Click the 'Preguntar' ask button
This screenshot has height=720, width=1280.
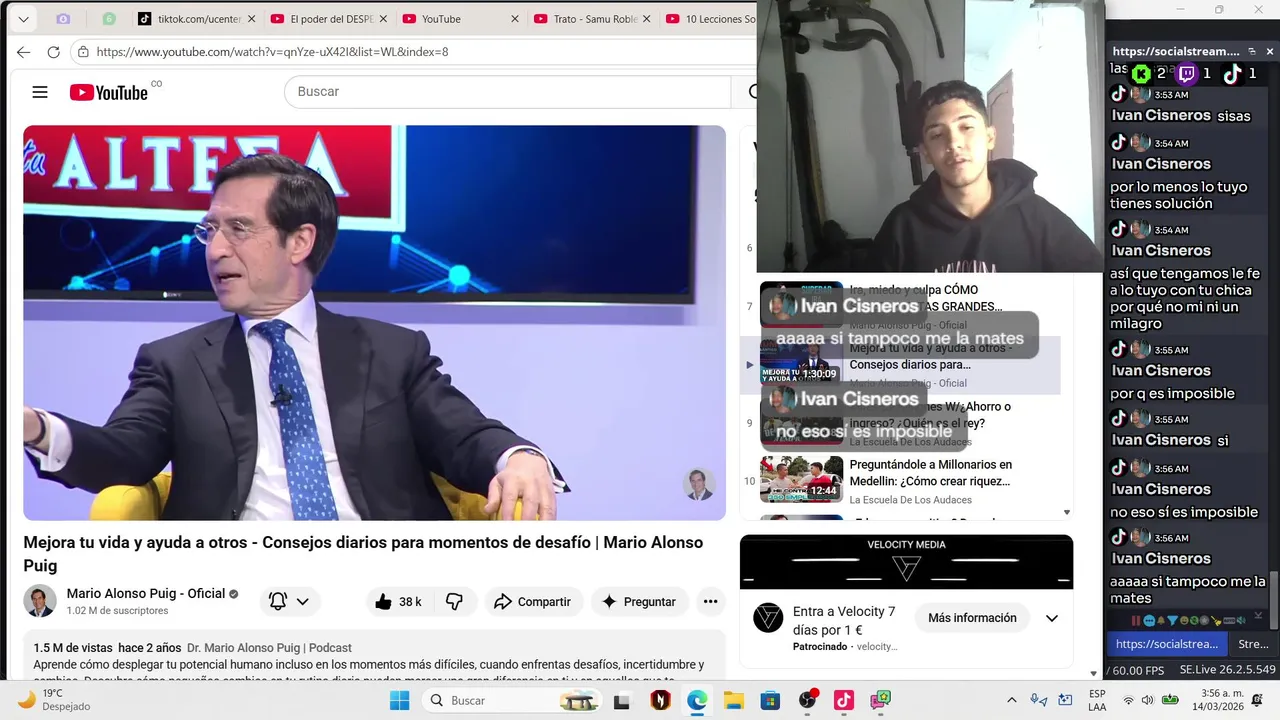pos(639,601)
